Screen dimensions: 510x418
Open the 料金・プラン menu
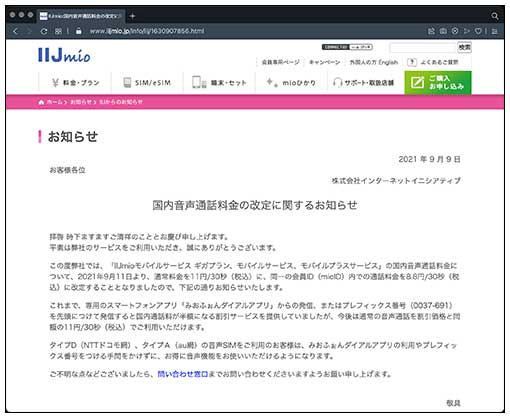(x=75, y=83)
